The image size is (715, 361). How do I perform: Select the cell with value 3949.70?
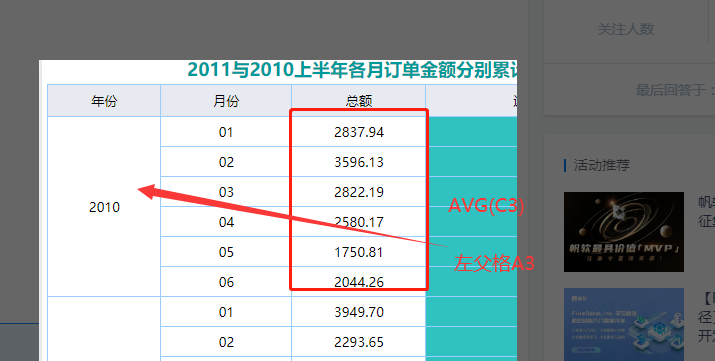358,312
